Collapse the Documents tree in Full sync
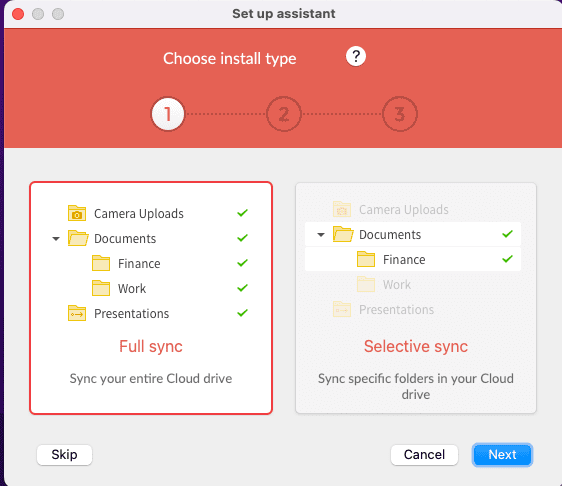The image size is (562, 486). click(x=56, y=239)
